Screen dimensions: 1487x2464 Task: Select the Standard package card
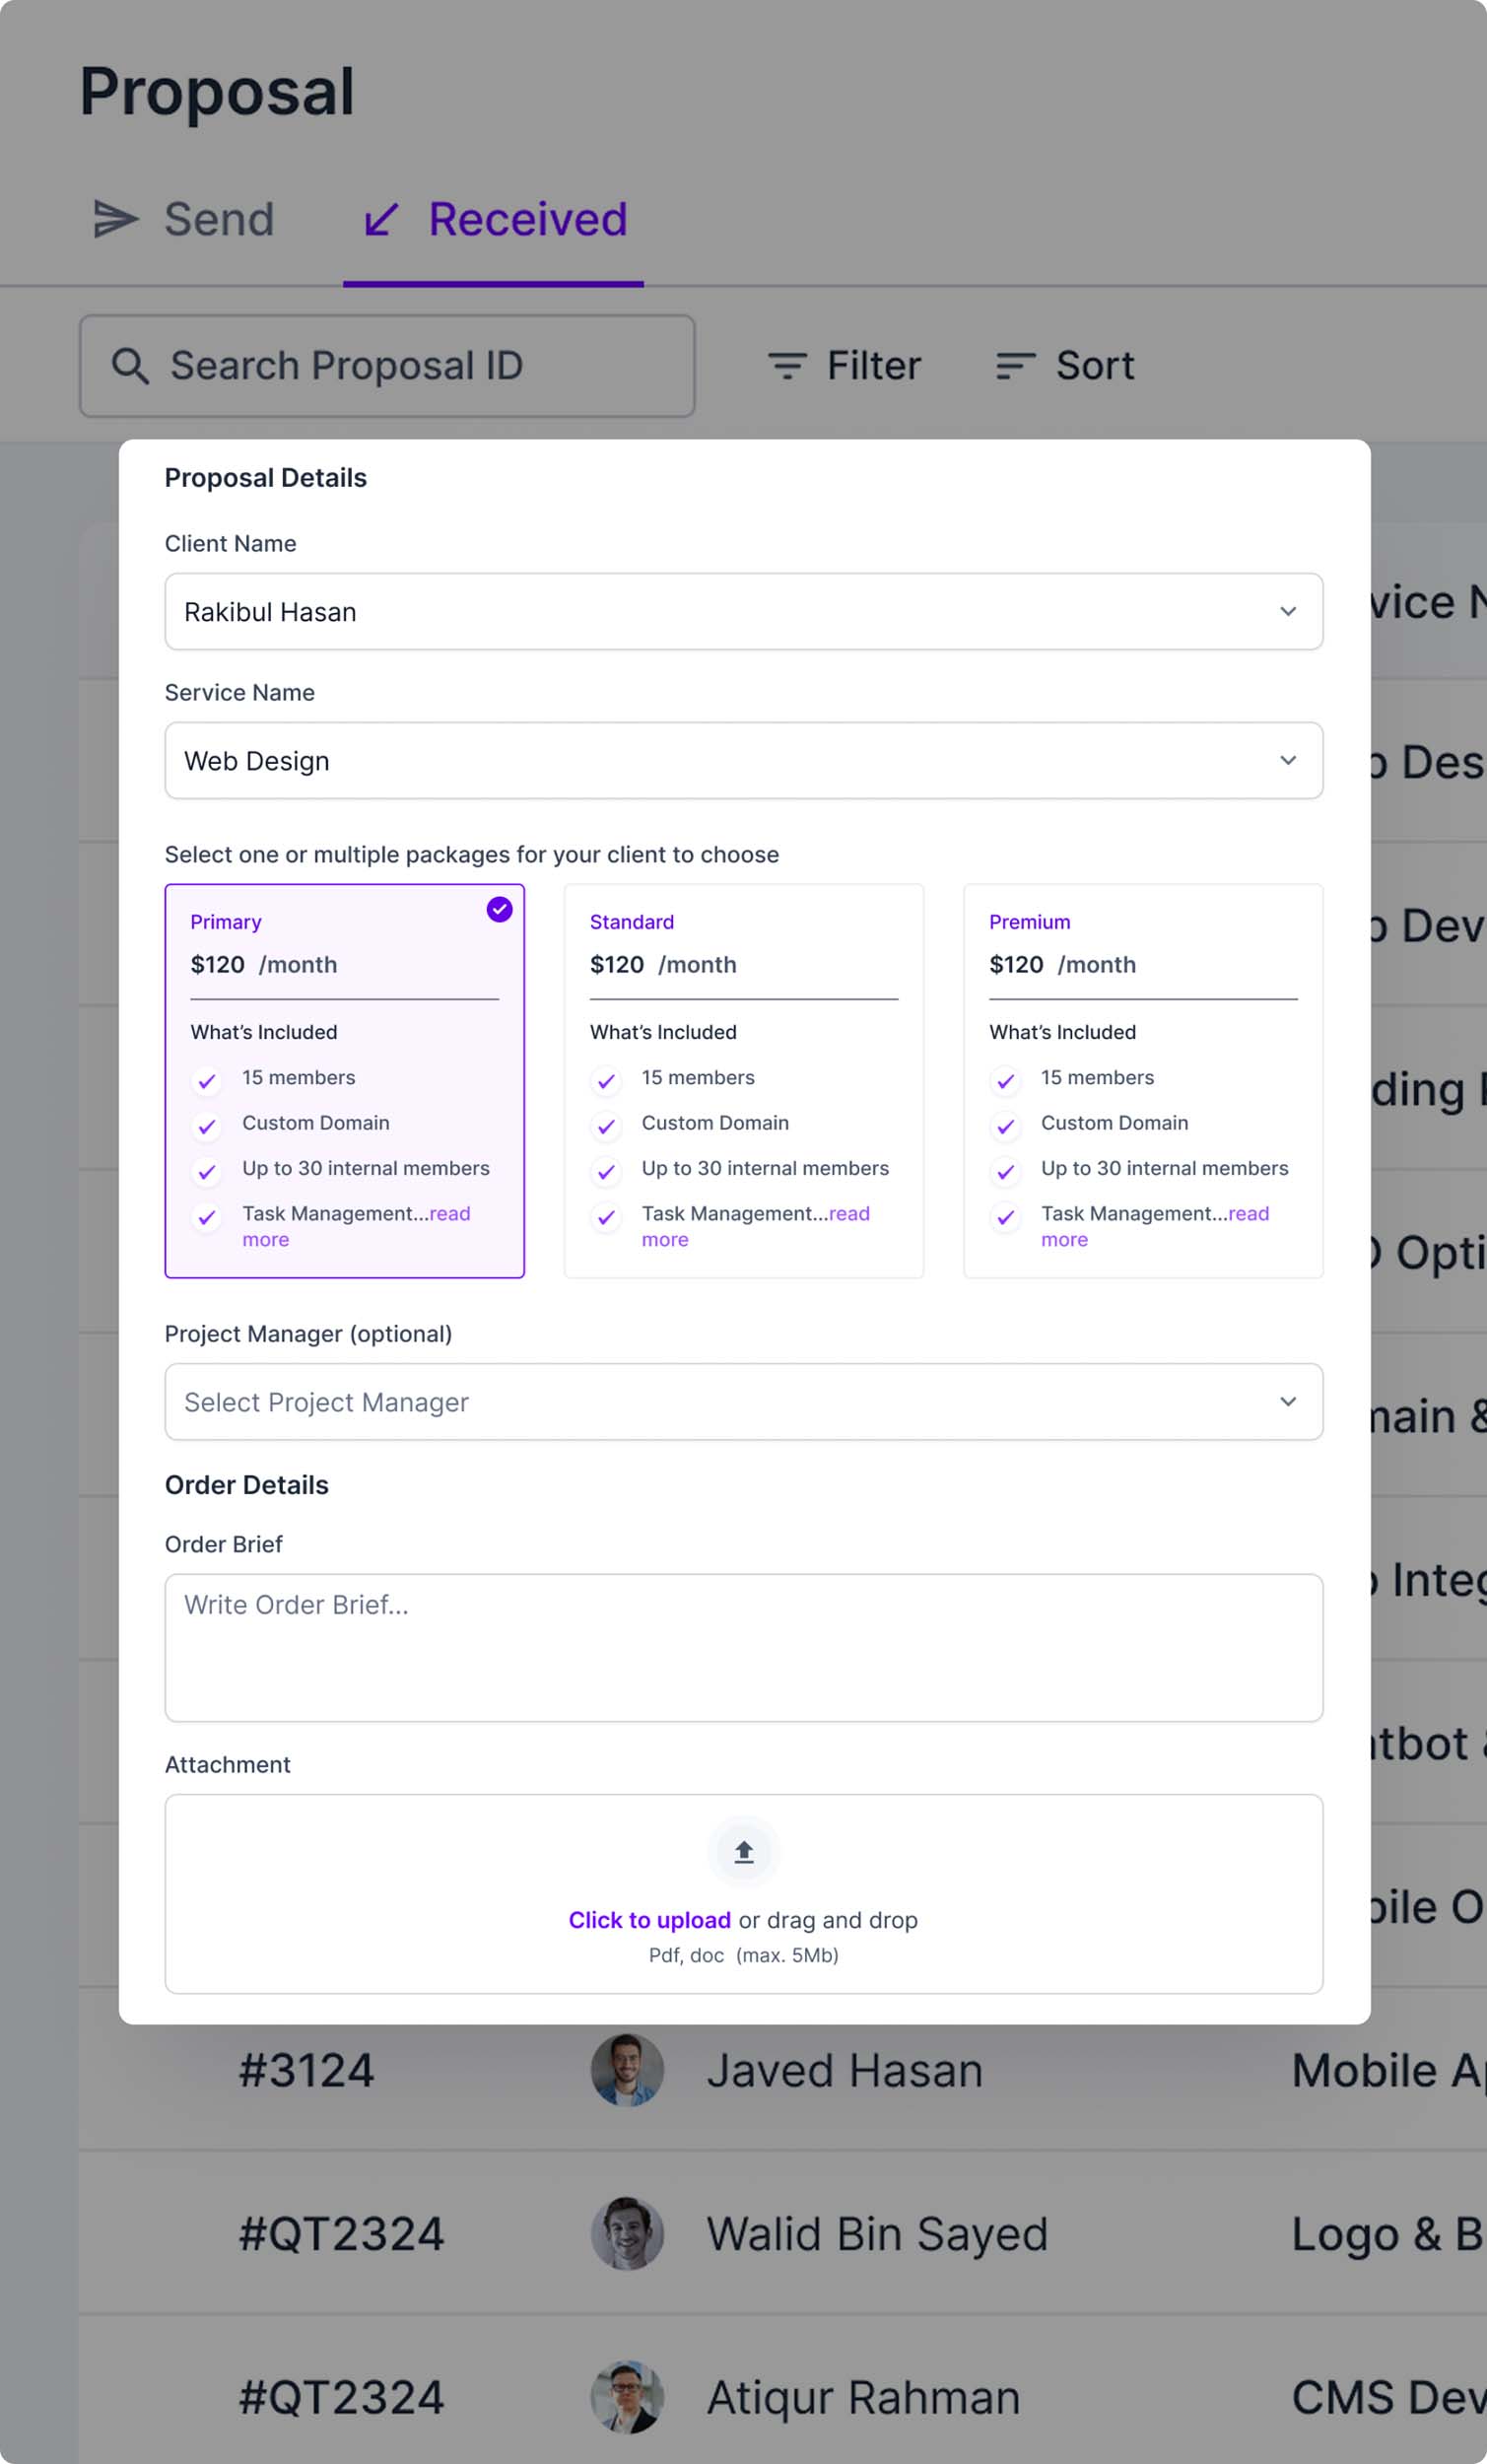(x=743, y=1080)
